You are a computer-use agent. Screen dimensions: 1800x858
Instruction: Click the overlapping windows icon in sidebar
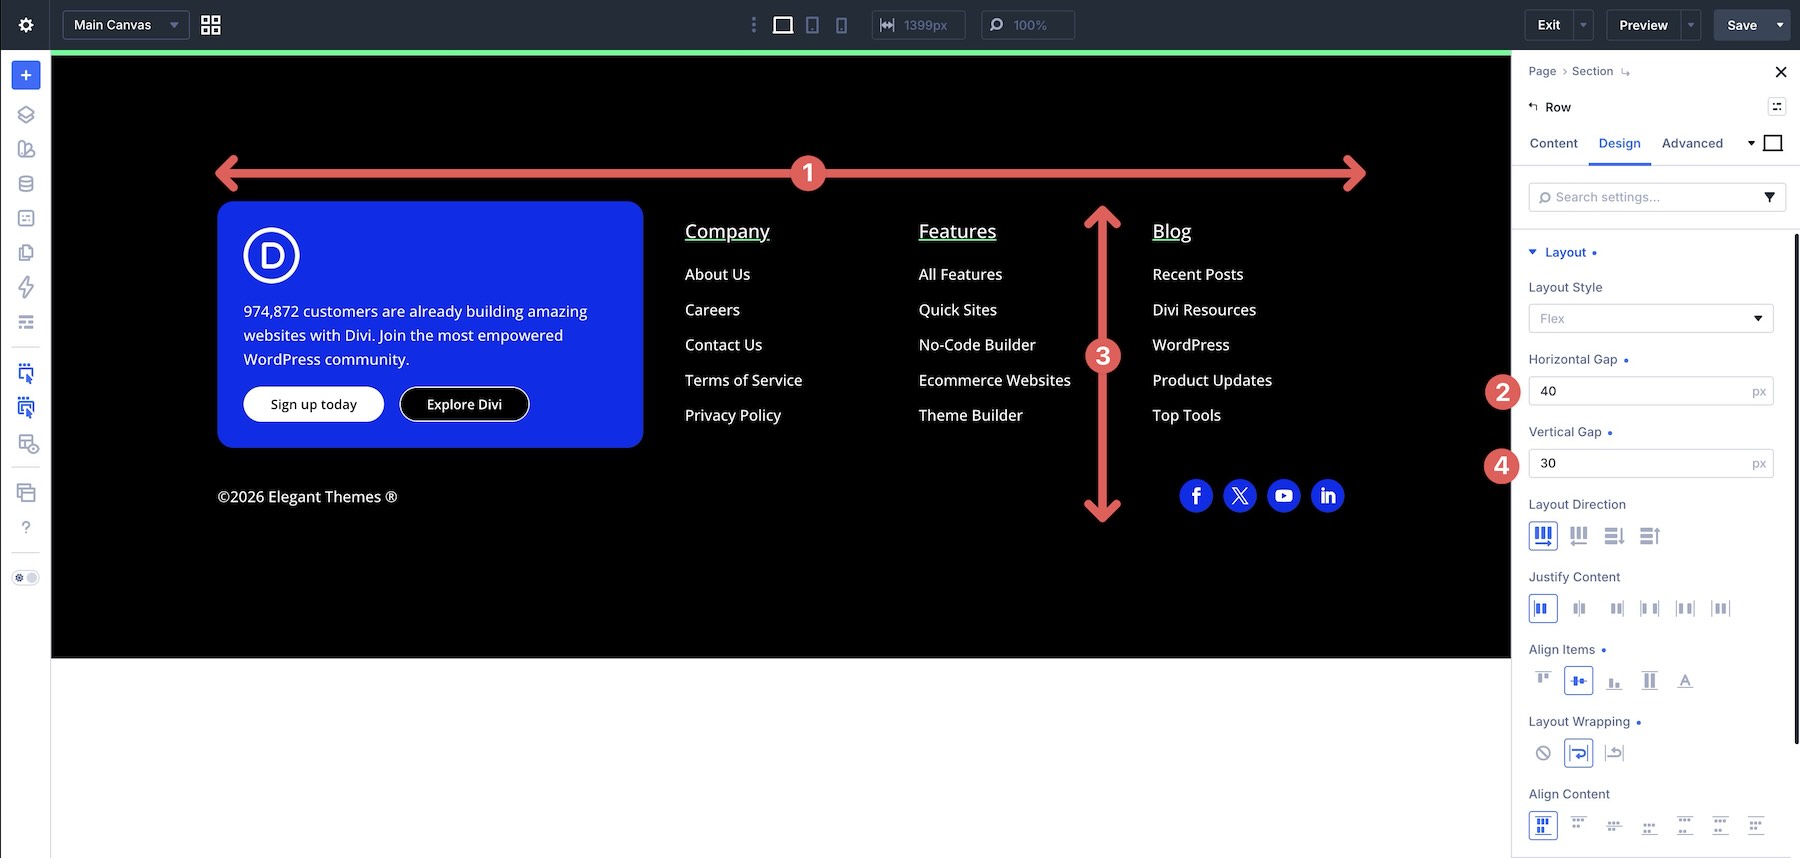26,492
